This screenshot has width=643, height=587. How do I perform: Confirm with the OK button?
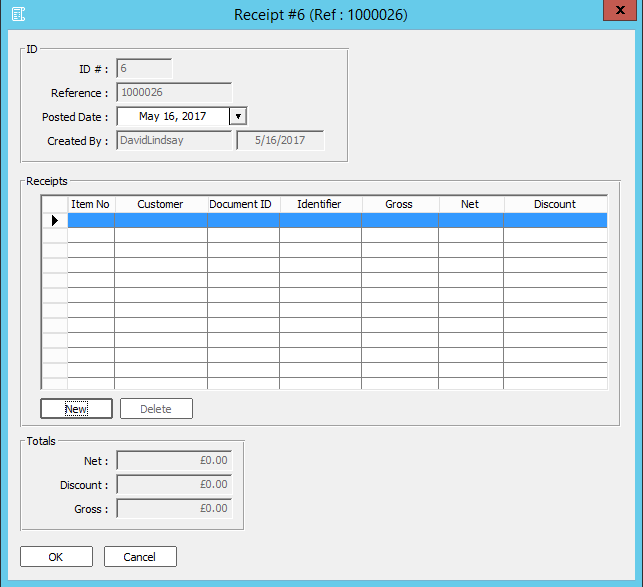coord(56,557)
